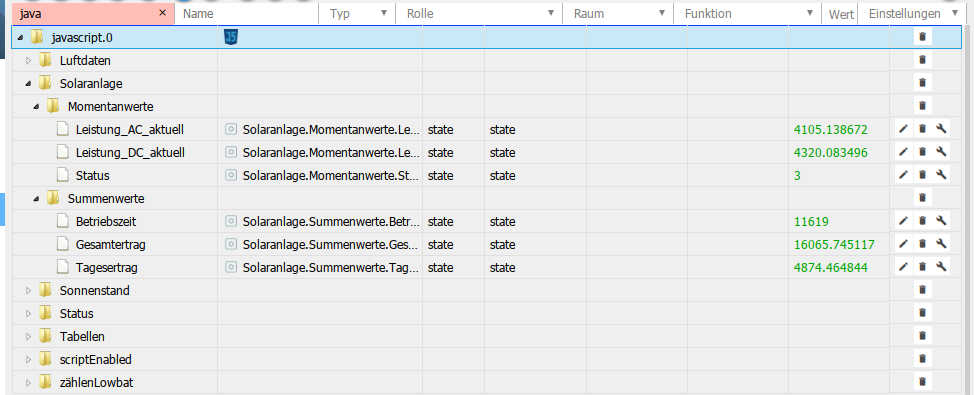This screenshot has height=395, width=974.
Task: Click the JS icon on javascript.0 row
Action: pos(231,37)
